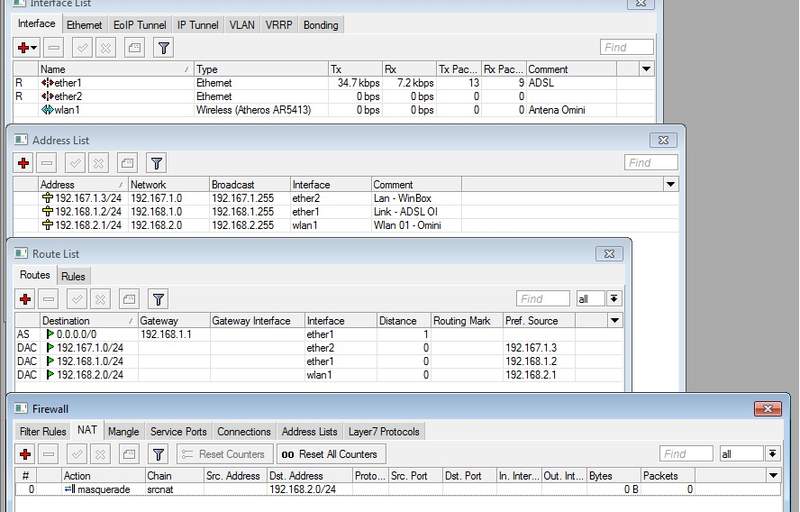Add new route with plus in Route List
This screenshot has height=512, width=800.
(x=25, y=299)
